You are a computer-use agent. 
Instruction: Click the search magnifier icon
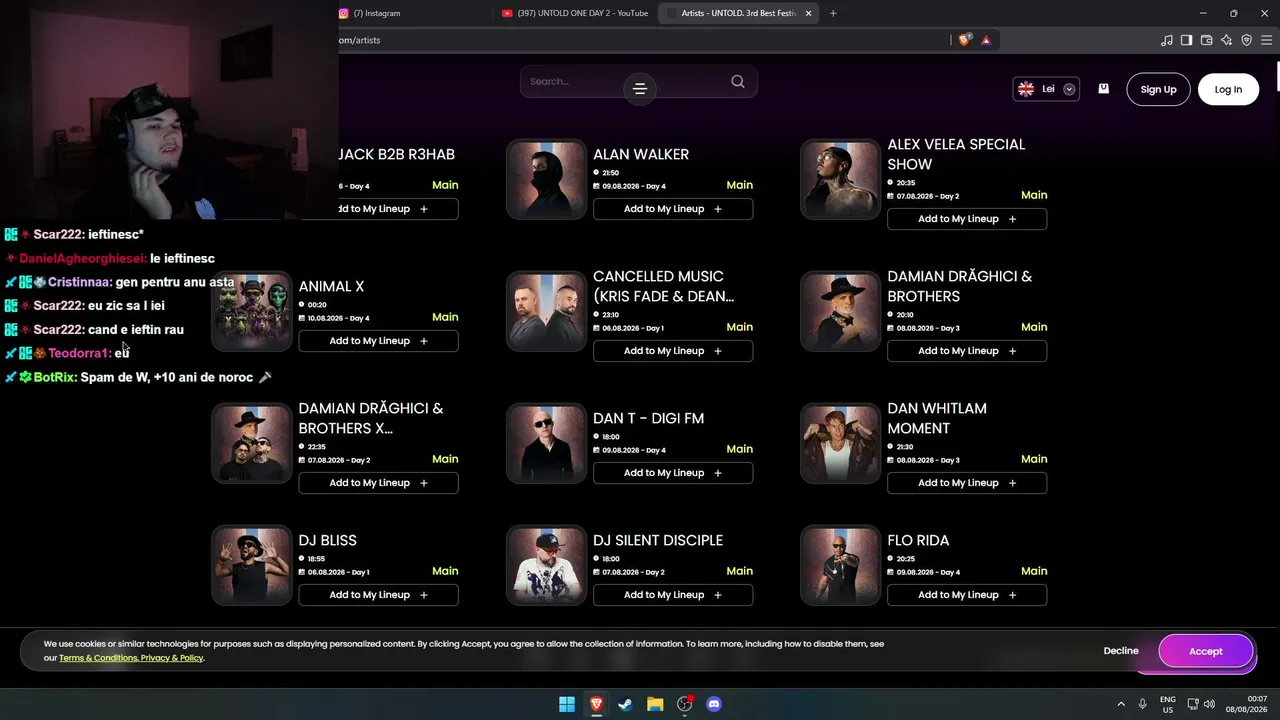coord(738,82)
